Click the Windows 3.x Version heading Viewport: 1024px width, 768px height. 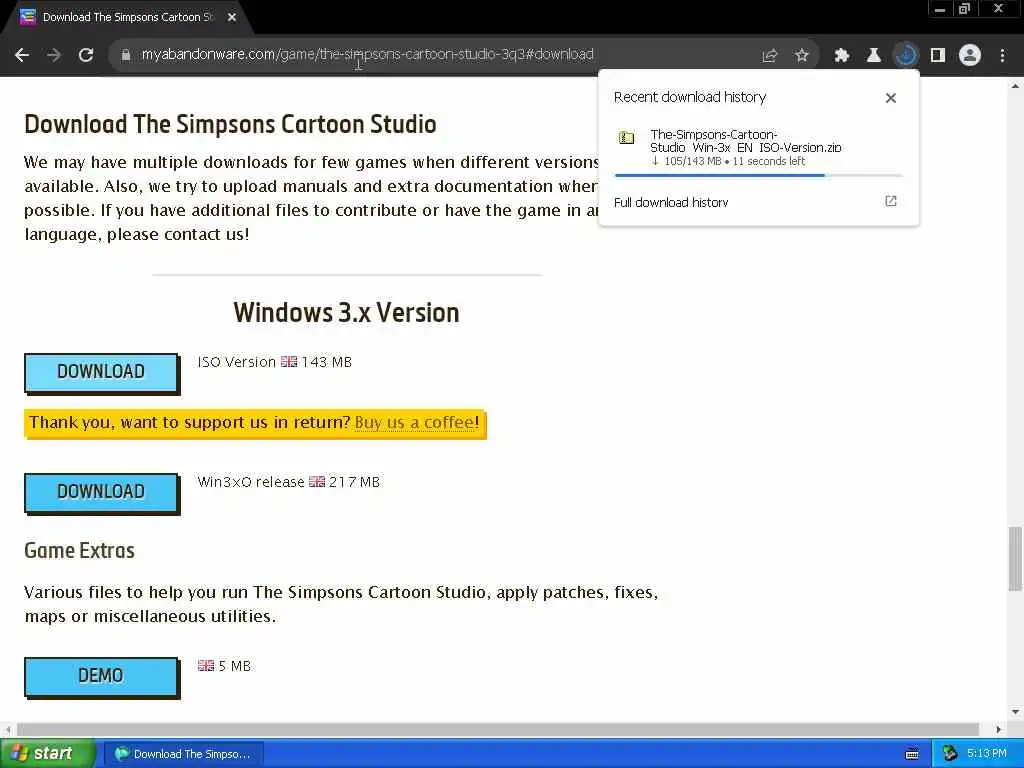point(346,313)
